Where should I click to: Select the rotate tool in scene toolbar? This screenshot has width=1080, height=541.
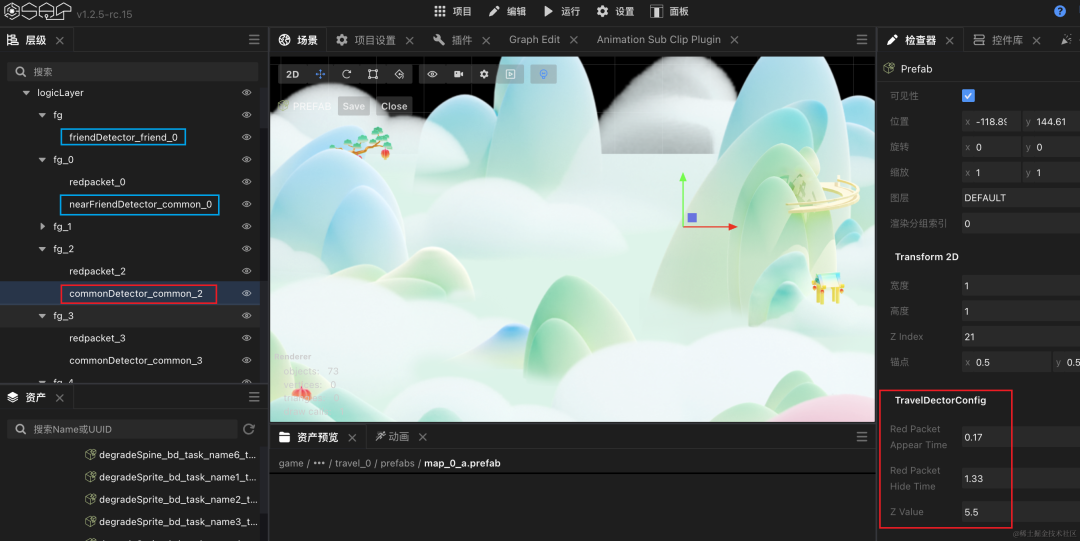(346, 74)
